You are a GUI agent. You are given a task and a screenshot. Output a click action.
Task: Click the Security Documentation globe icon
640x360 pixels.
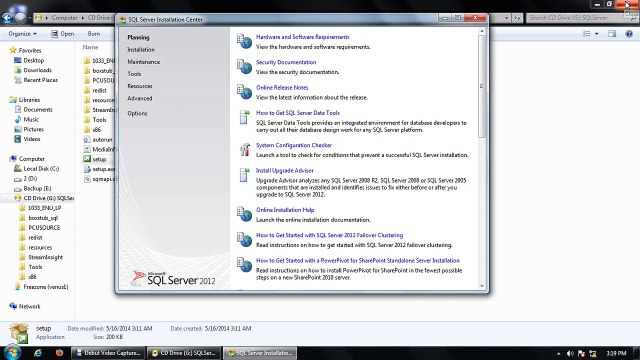point(244,67)
